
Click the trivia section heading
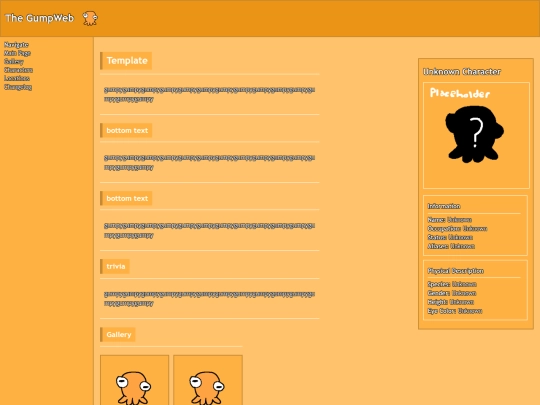click(115, 266)
